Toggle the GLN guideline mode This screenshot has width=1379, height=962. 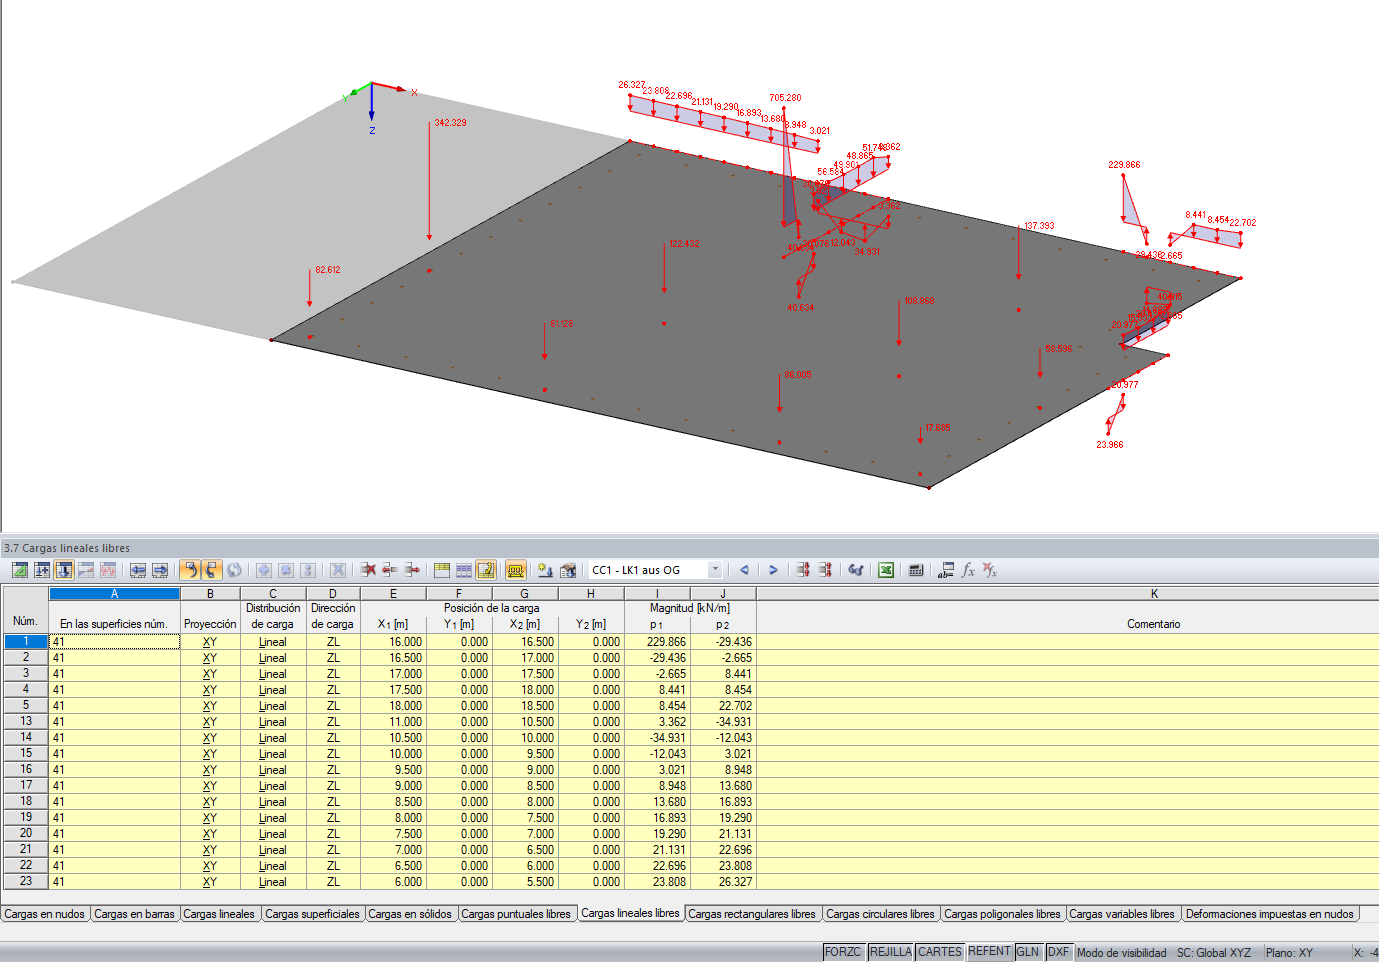click(1028, 952)
